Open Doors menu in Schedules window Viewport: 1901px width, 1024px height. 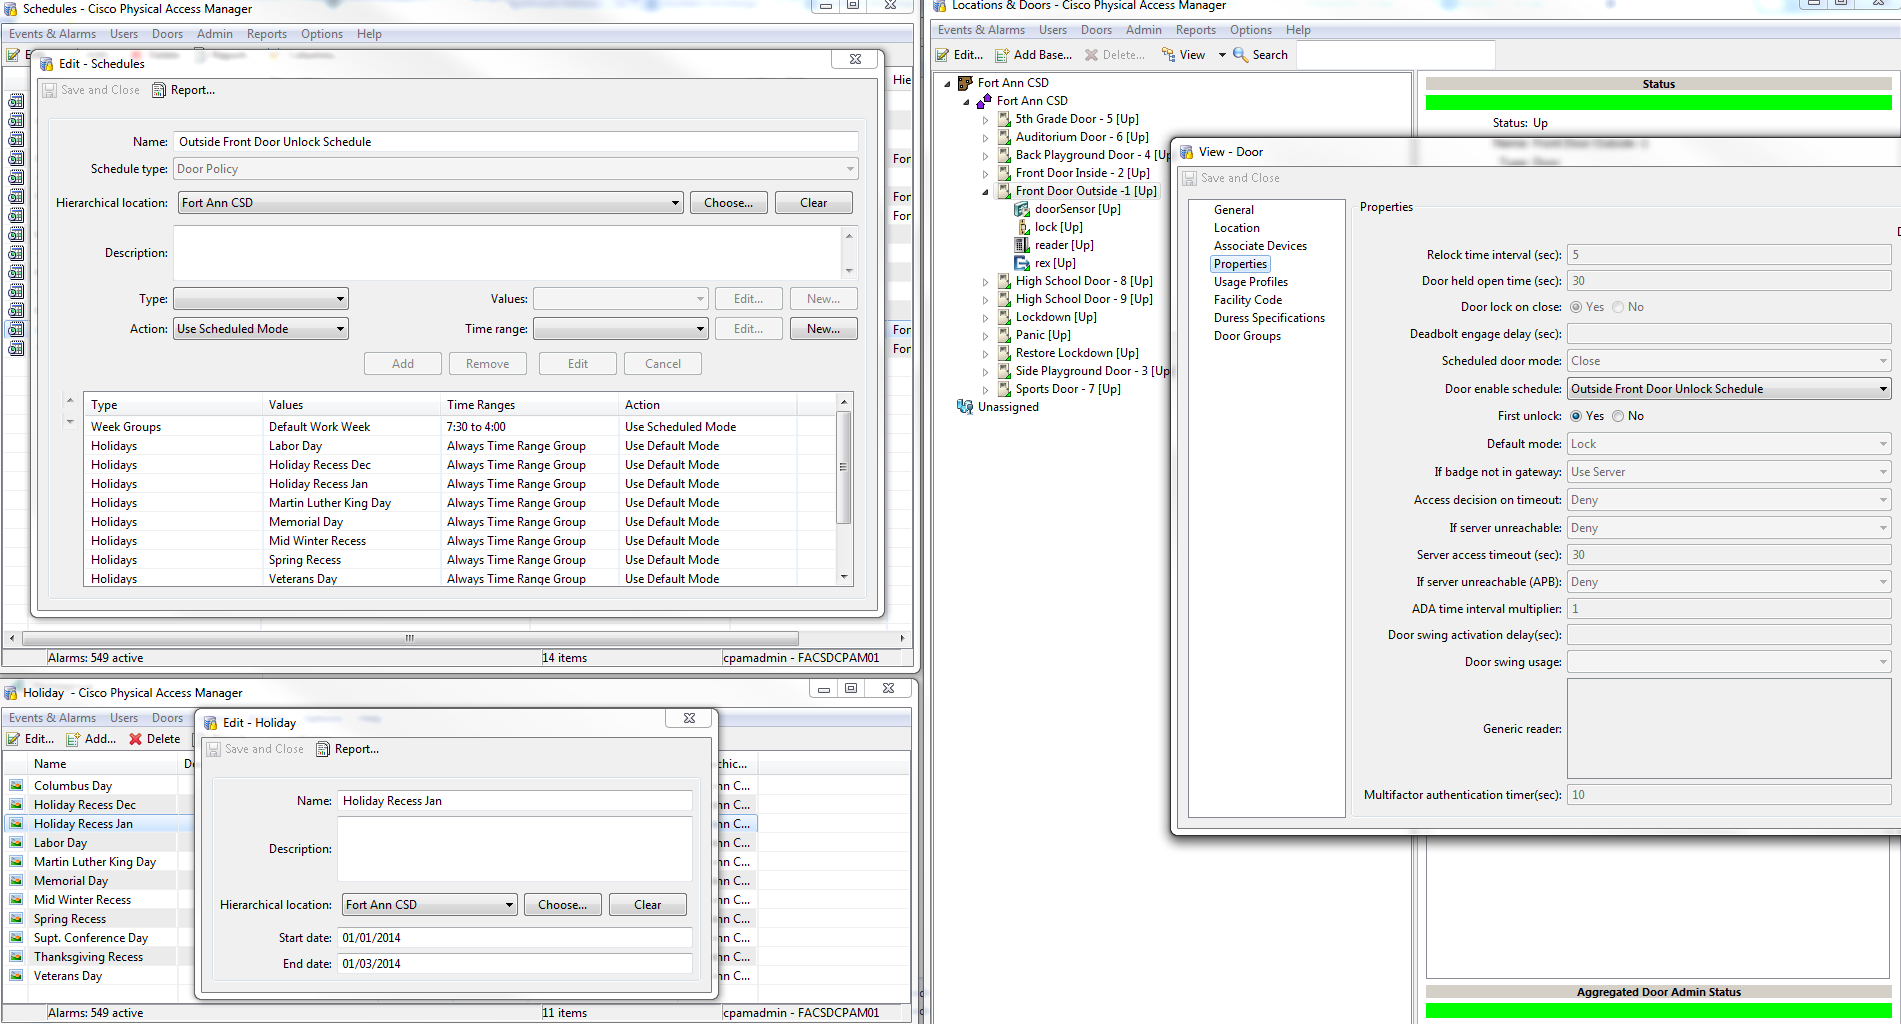(167, 34)
